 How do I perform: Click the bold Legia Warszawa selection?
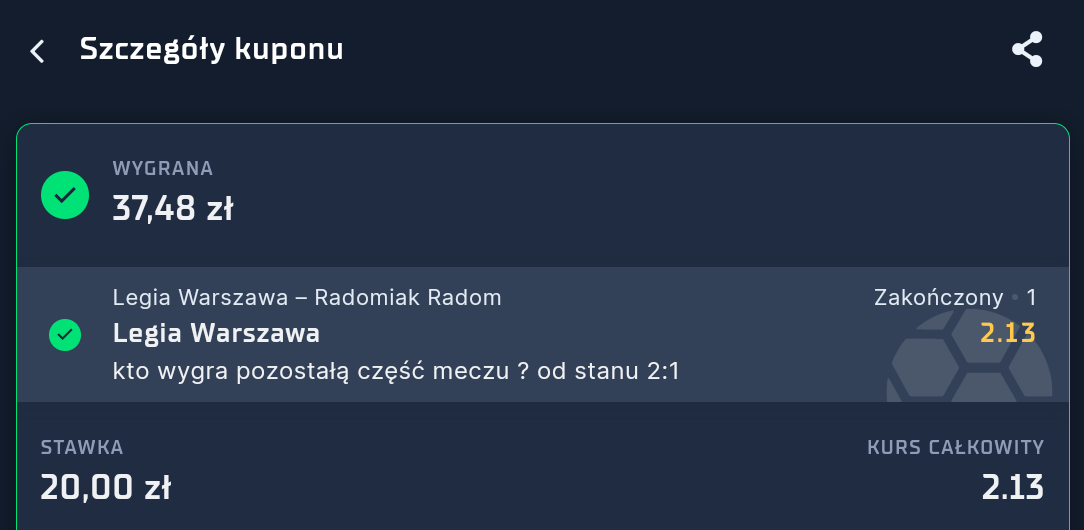[x=216, y=333]
